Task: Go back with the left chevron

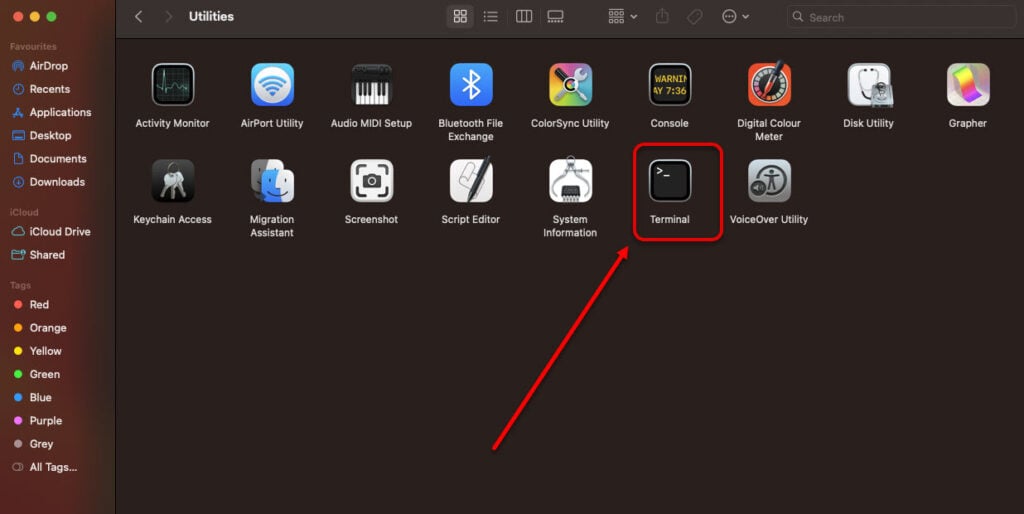Action: (x=138, y=17)
